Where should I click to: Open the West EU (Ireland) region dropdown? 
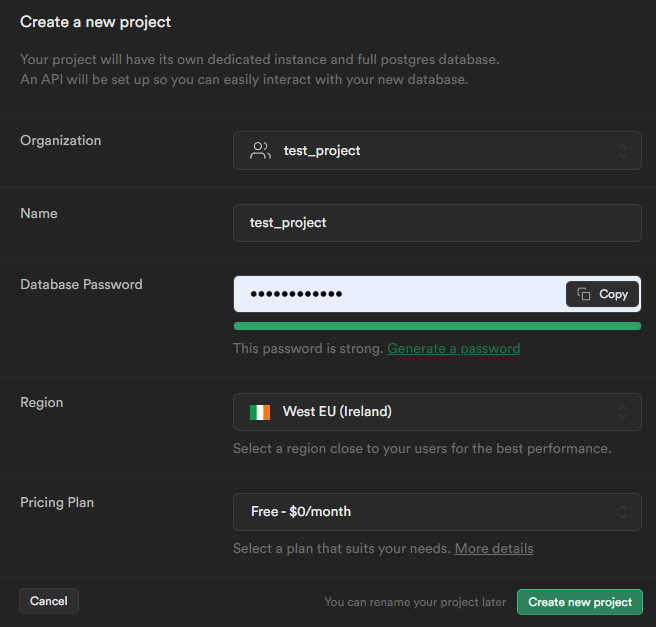click(437, 412)
